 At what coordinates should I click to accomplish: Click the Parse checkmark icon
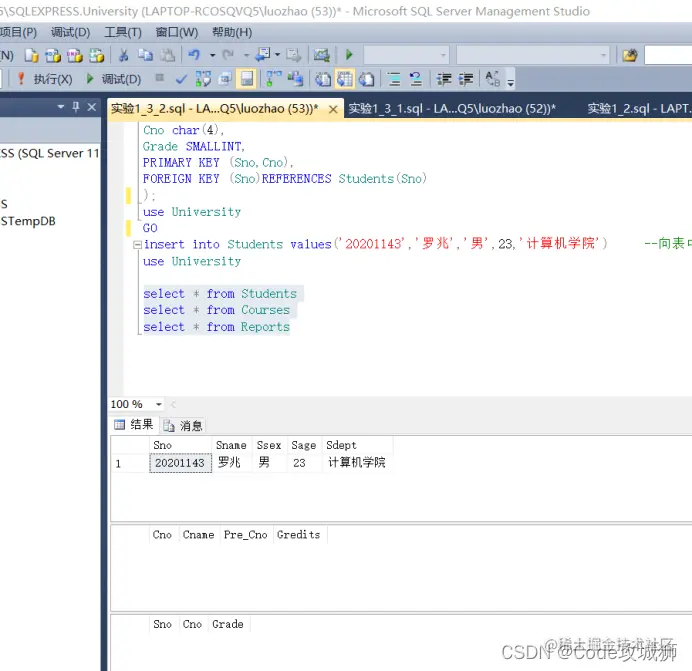181,79
